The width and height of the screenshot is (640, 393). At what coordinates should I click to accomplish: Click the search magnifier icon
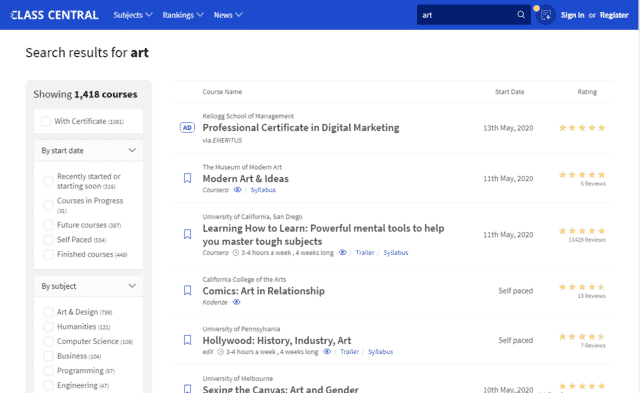521,15
